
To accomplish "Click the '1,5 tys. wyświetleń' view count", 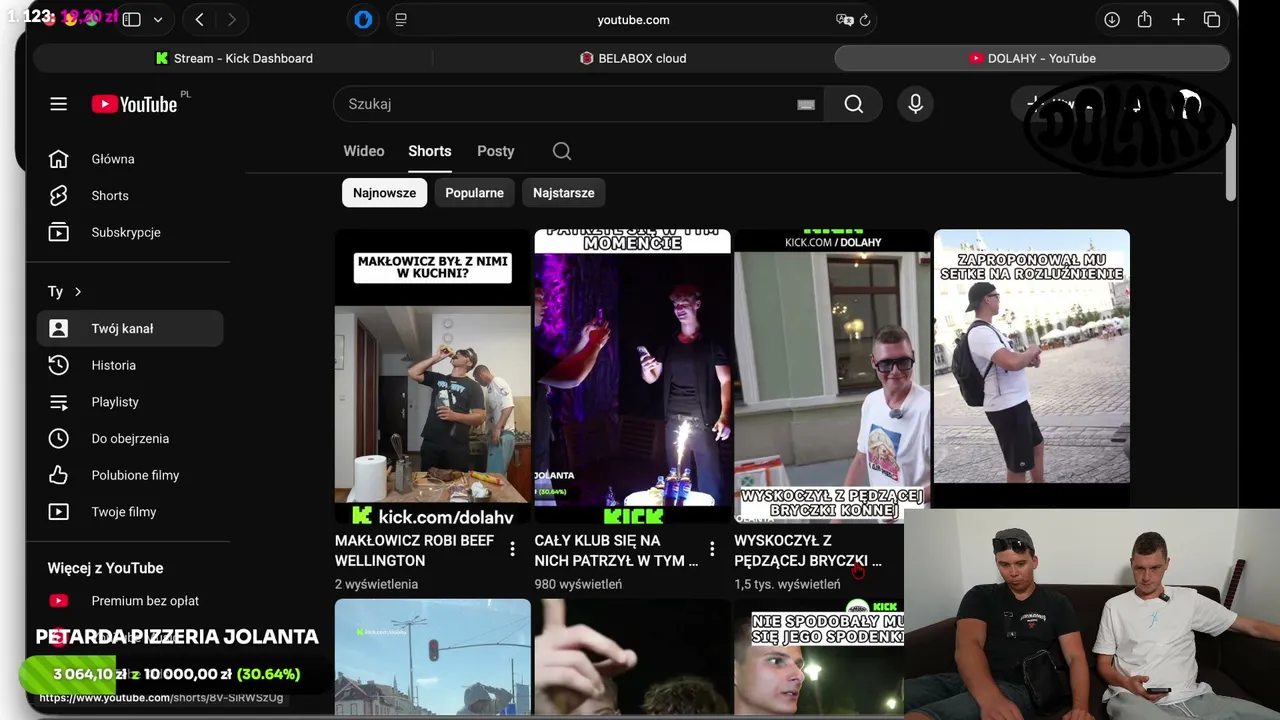I will pos(787,584).
